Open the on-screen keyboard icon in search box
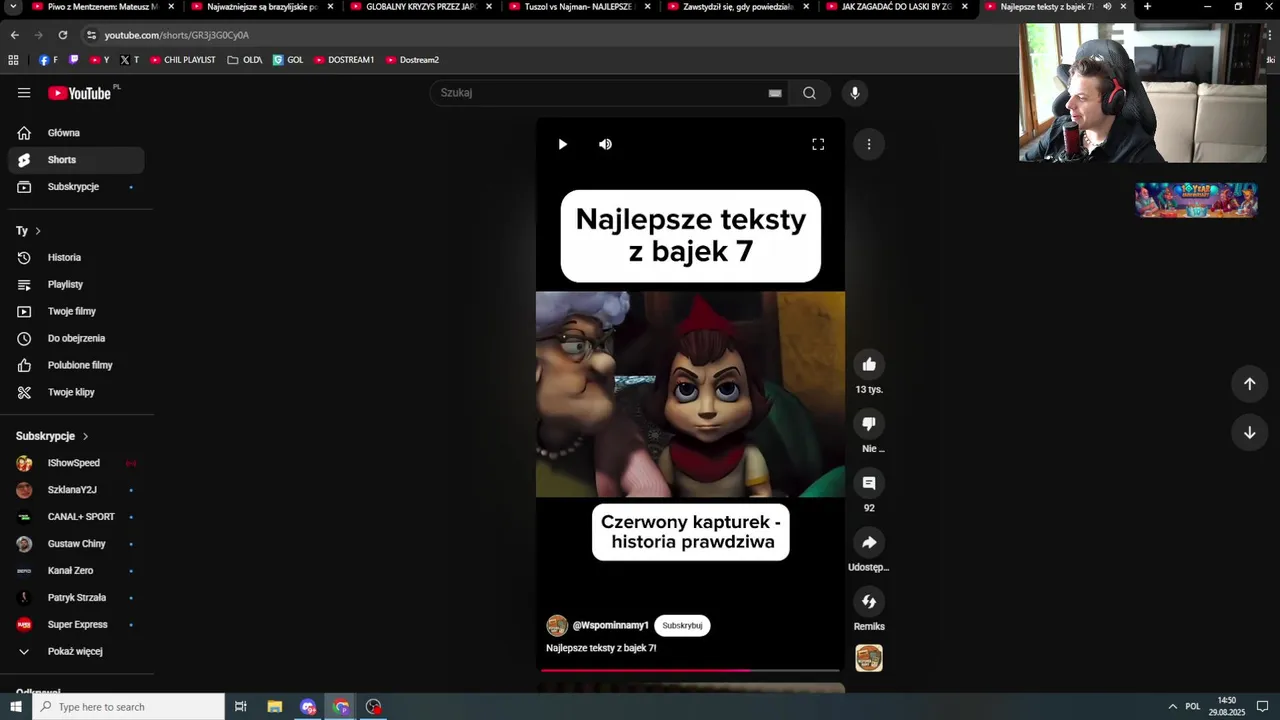The image size is (1280, 720). pyautogui.click(x=774, y=93)
